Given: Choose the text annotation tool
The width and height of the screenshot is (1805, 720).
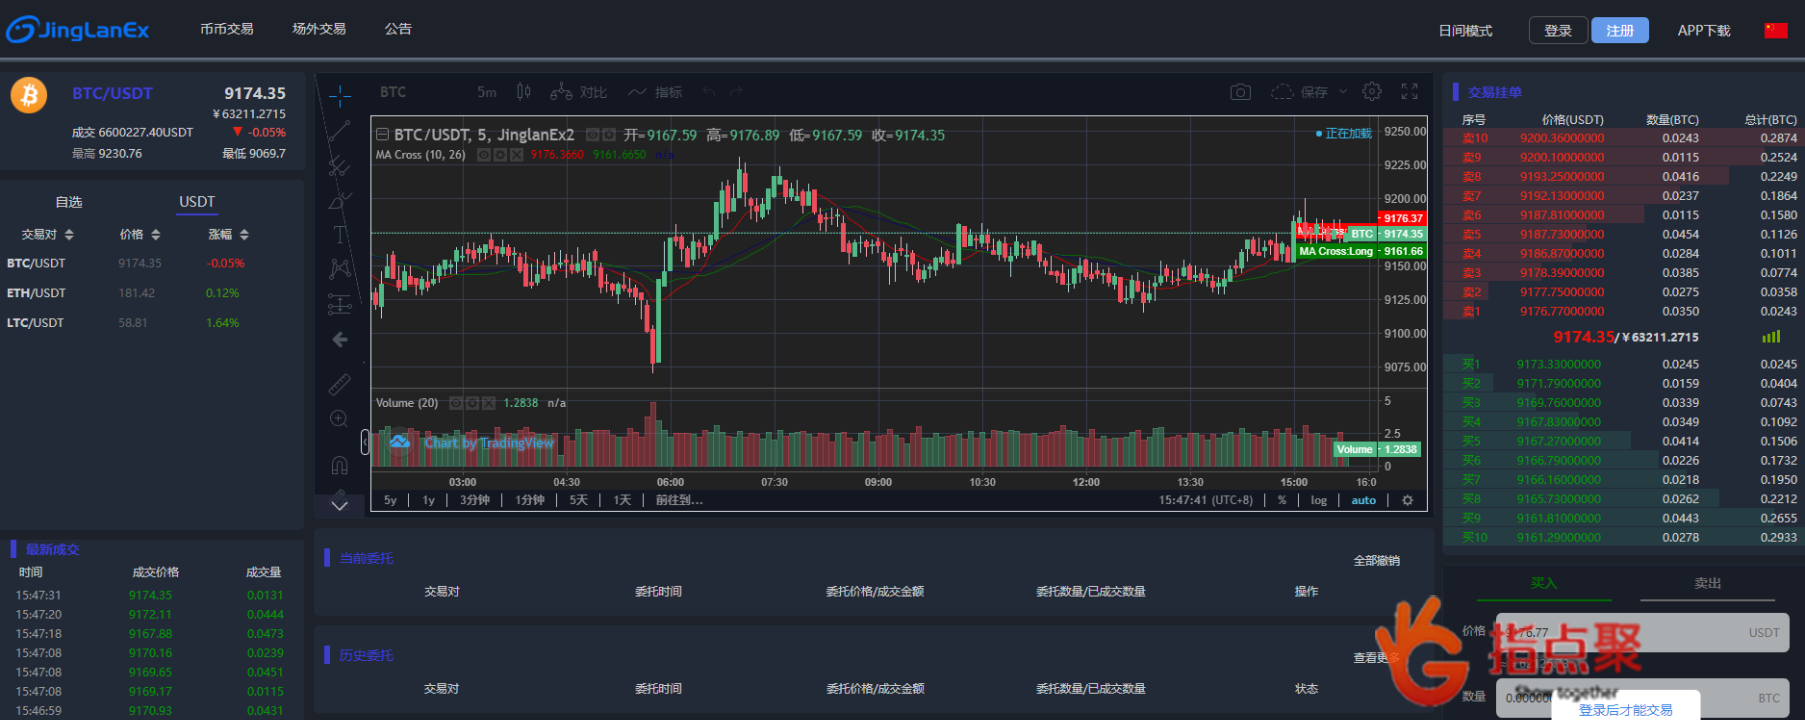Looking at the screenshot, I should click(340, 234).
